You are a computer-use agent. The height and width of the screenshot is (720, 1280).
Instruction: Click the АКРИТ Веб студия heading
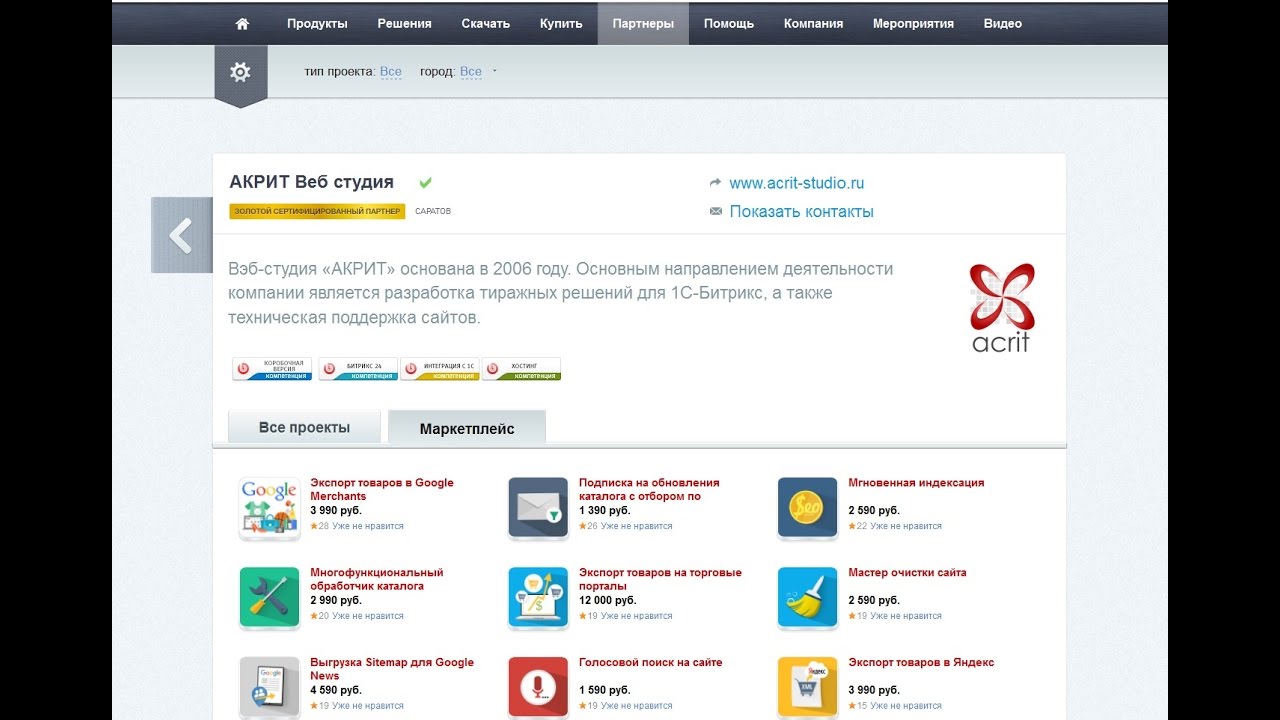312,182
